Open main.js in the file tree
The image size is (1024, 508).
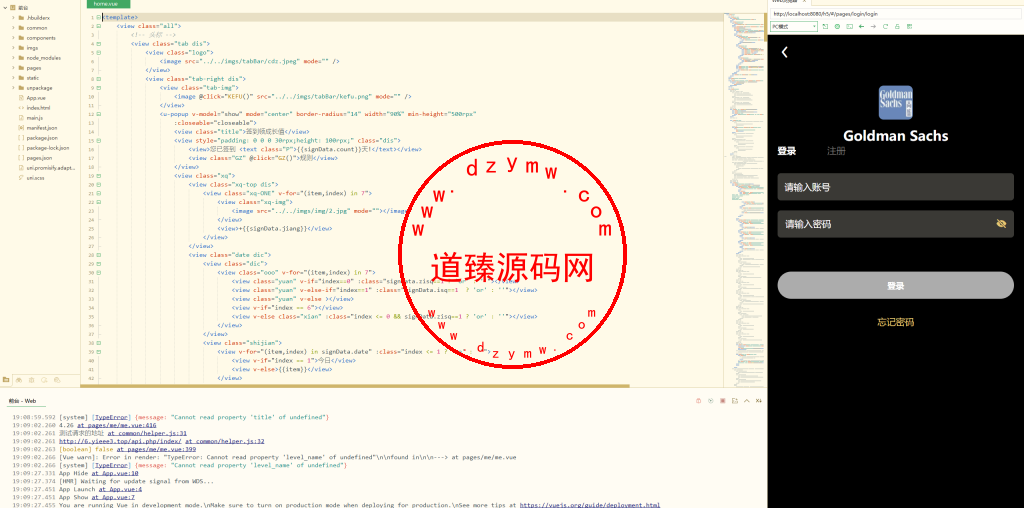coord(34,118)
